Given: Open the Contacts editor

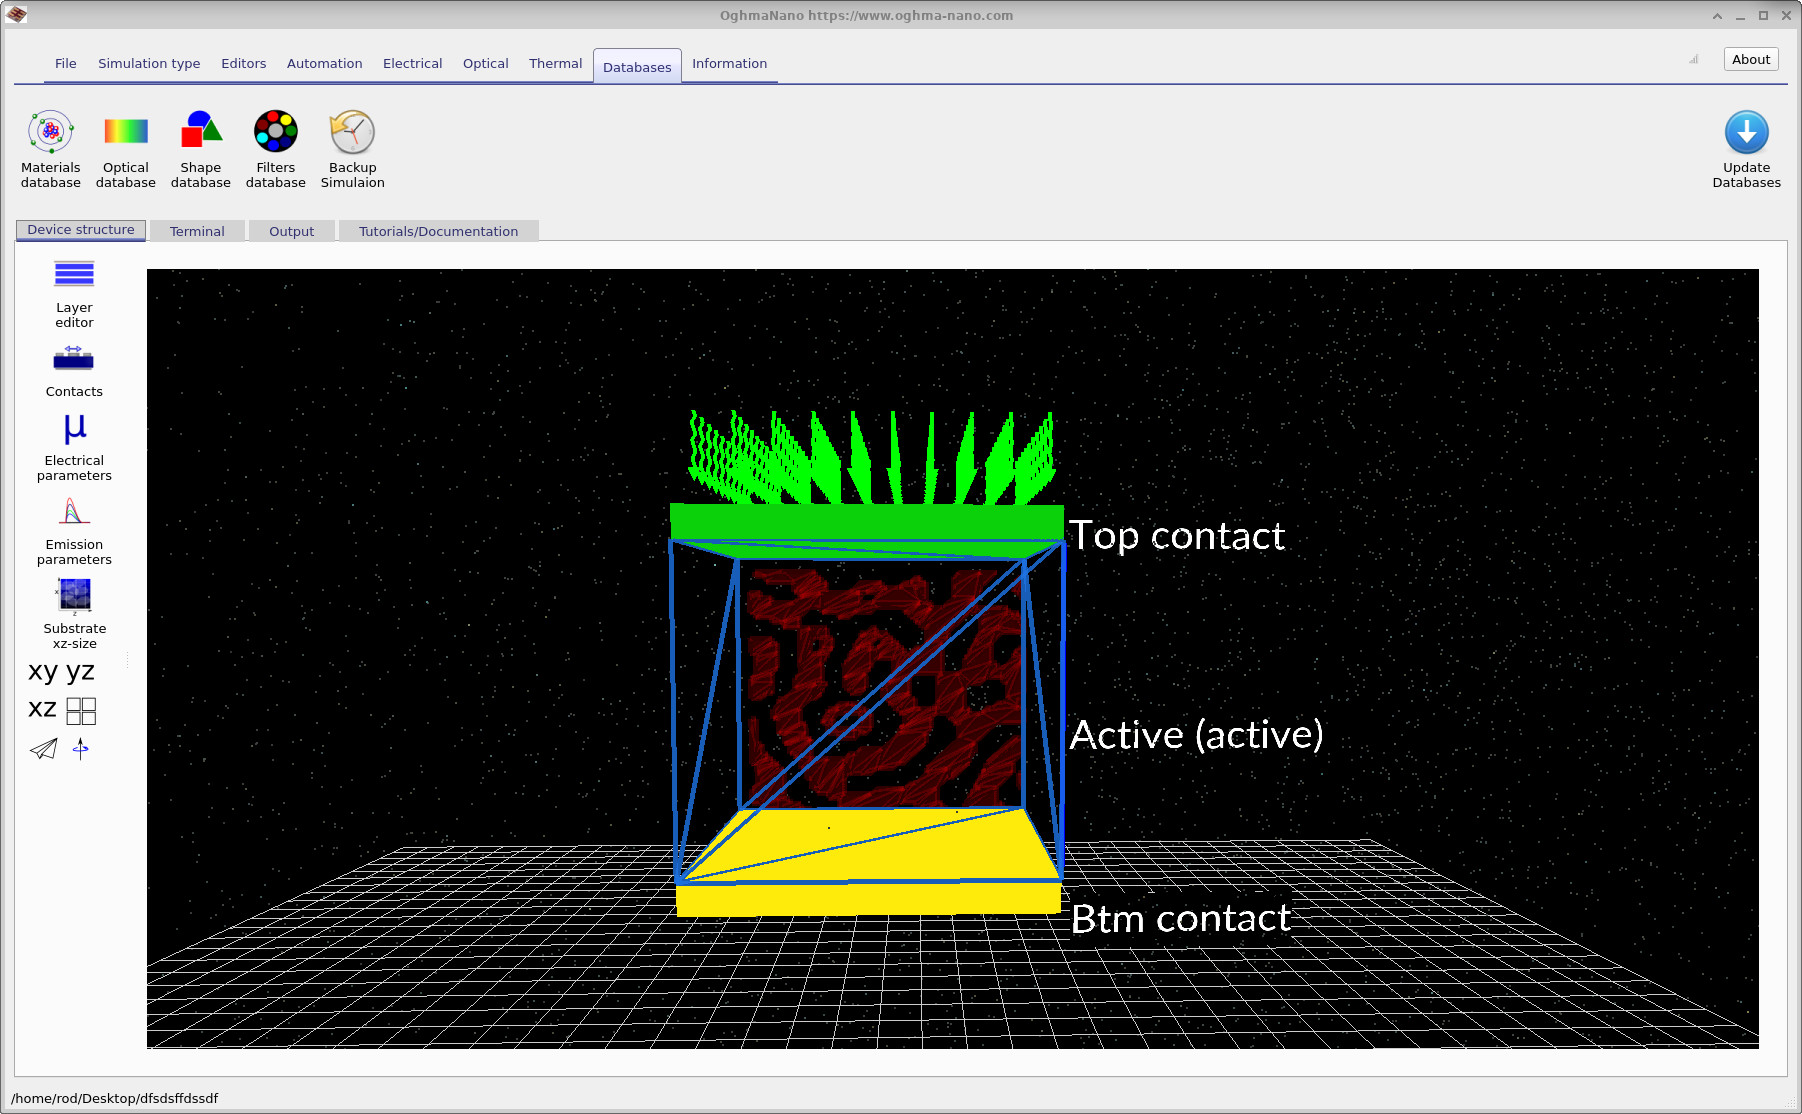Looking at the screenshot, I should tap(73, 370).
